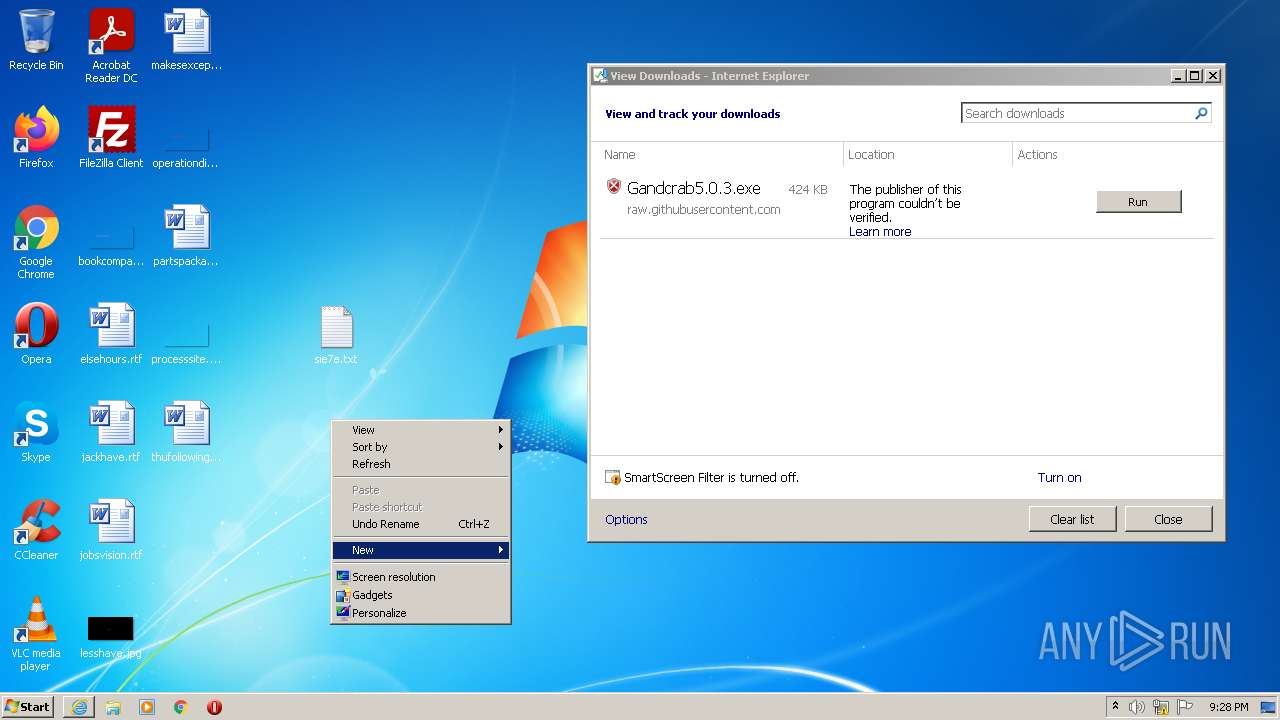Expand the Sort by submenu
Screen dimensions: 1280x720
[x=421, y=447]
